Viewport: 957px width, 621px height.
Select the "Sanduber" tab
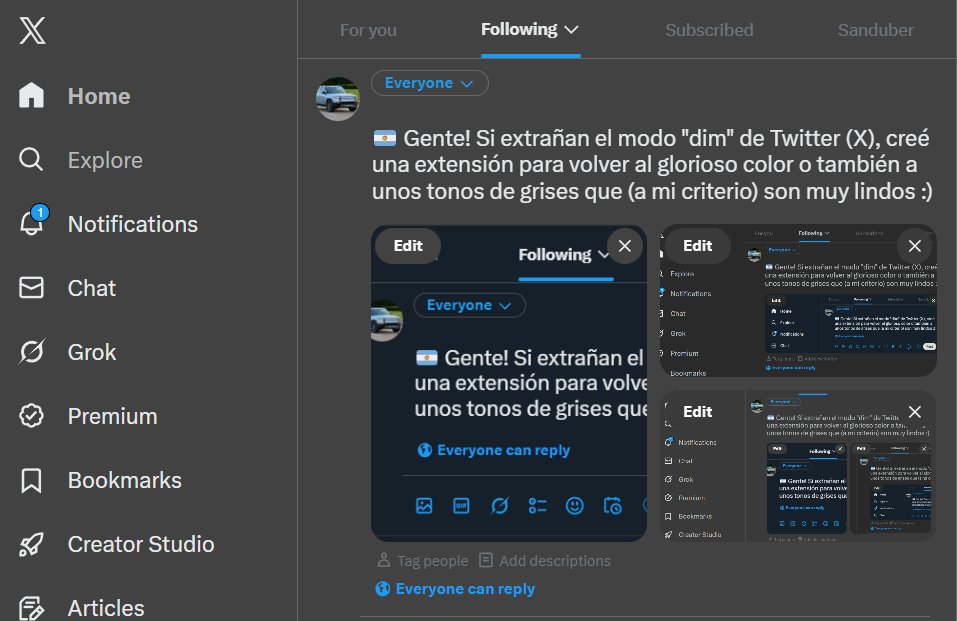click(x=875, y=29)
